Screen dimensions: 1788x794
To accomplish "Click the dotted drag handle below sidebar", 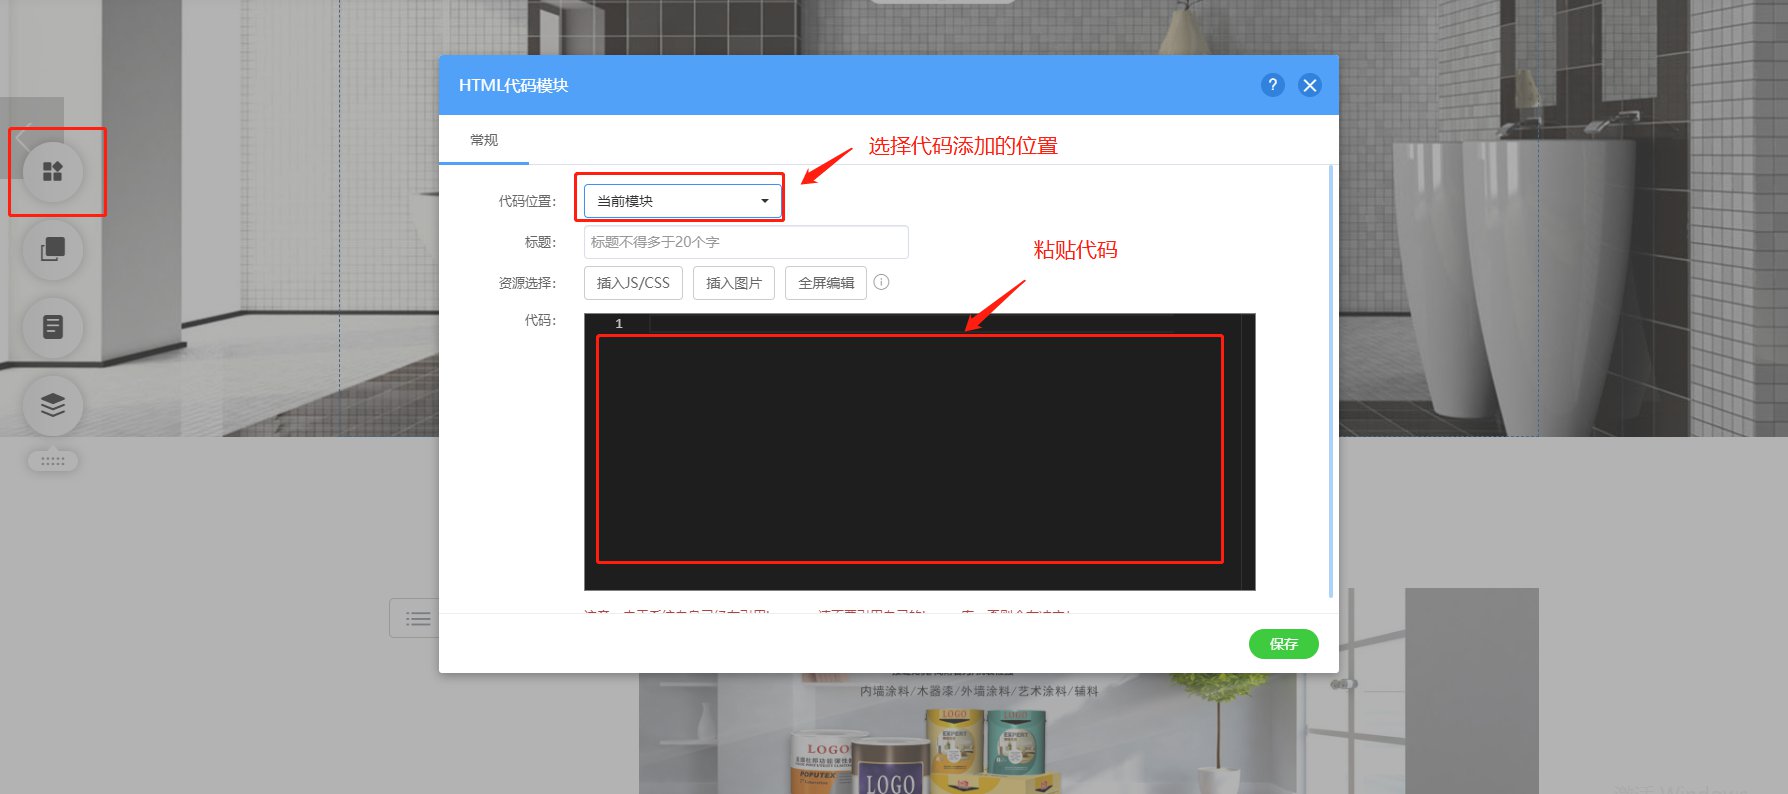I will coord(53,461).
